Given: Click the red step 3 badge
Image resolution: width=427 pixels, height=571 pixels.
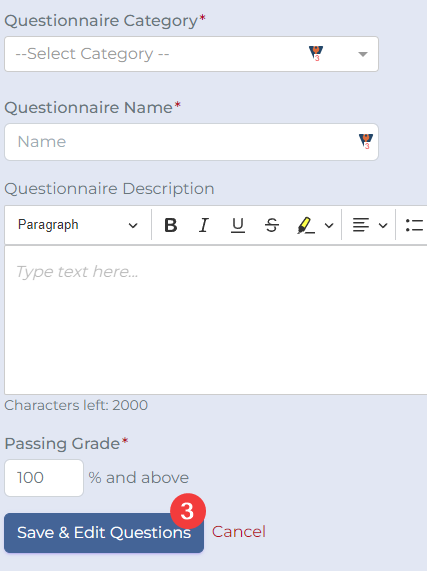Looking at the screenshot, I should coord(187,511).
